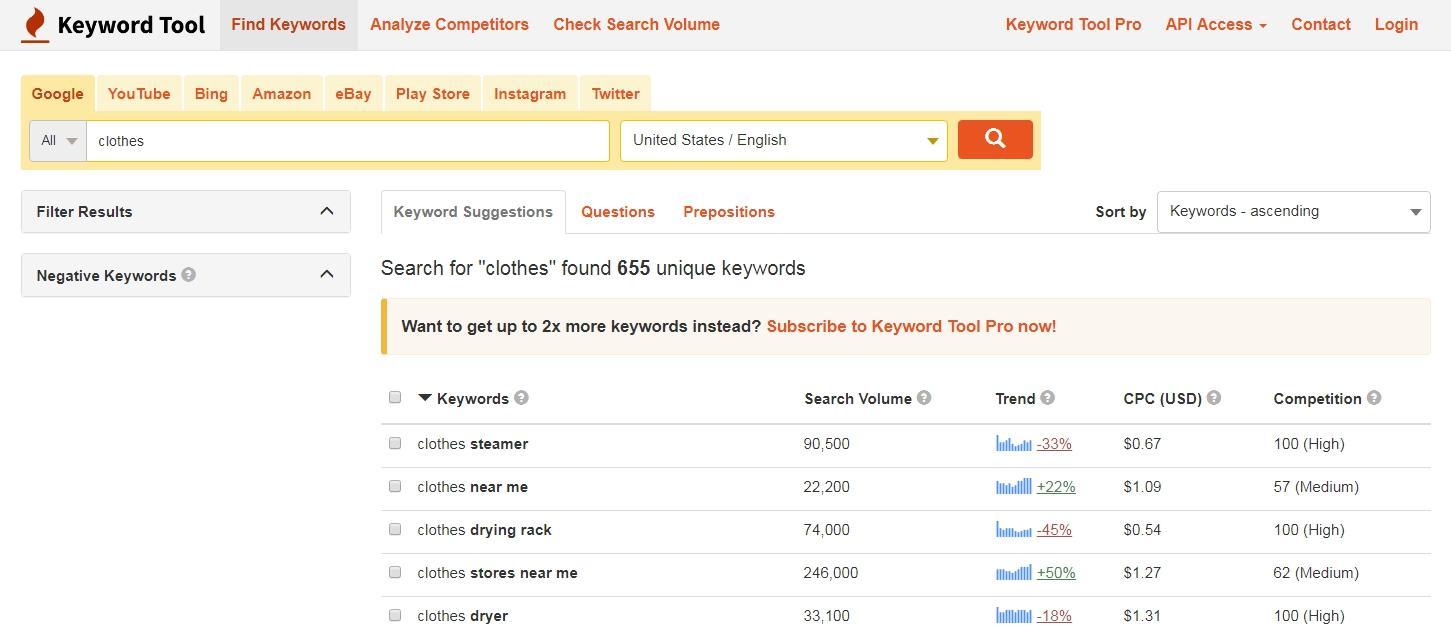
Task: Go to Analyze Competitors
Action: [x=449, y=25]
